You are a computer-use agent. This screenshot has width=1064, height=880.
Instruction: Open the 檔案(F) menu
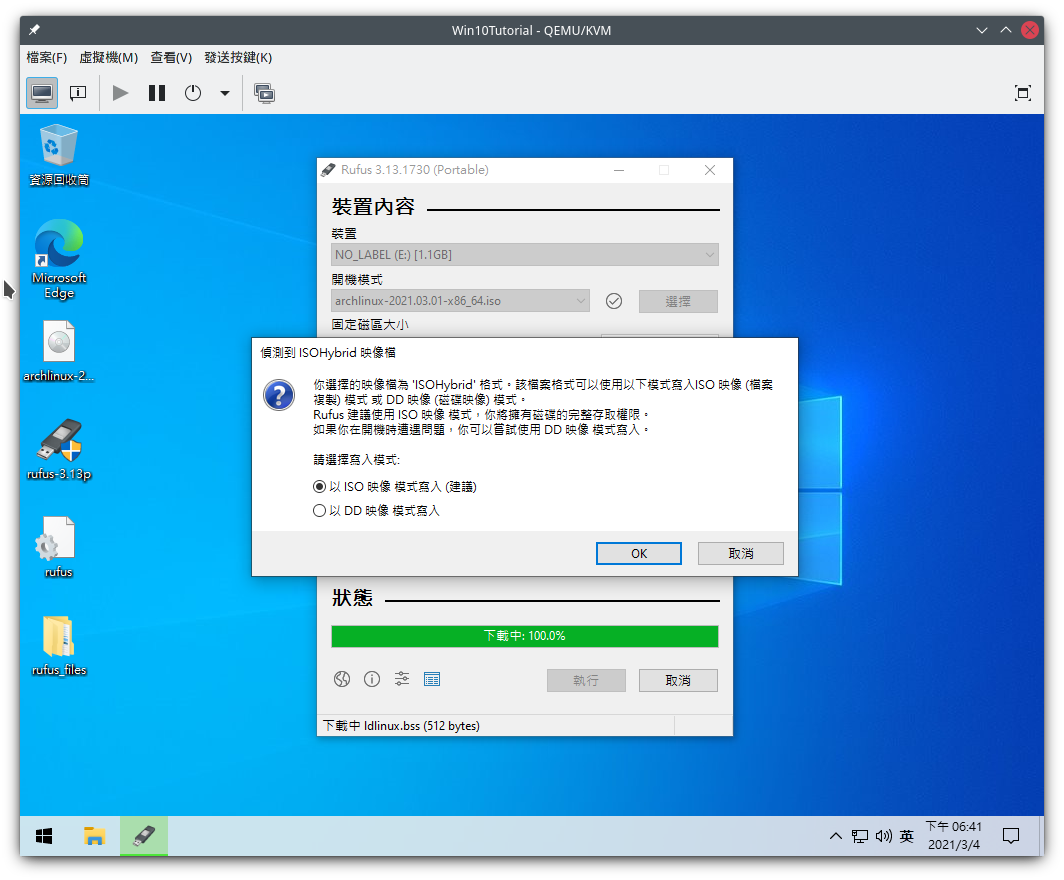(47, 58)
